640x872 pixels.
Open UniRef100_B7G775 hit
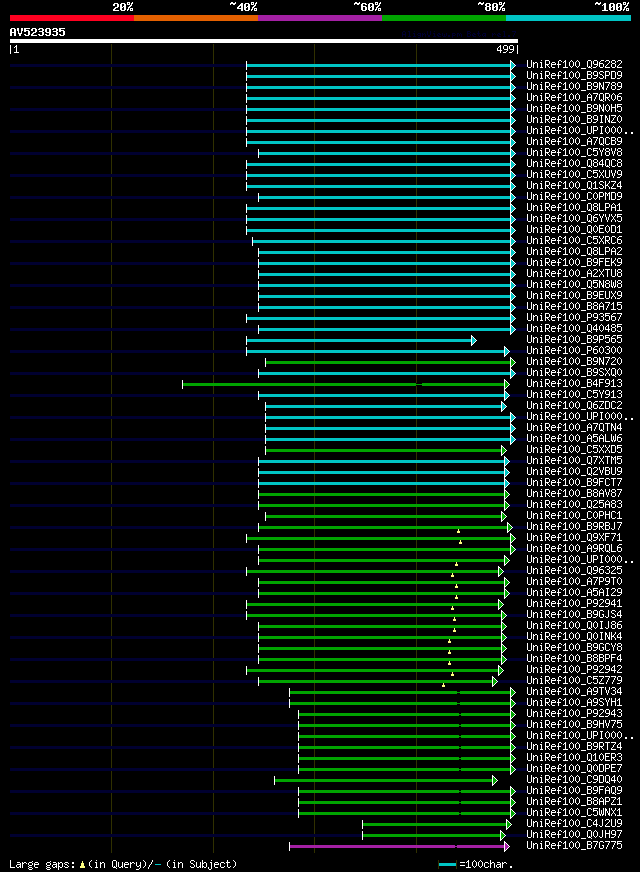(574, 846)
